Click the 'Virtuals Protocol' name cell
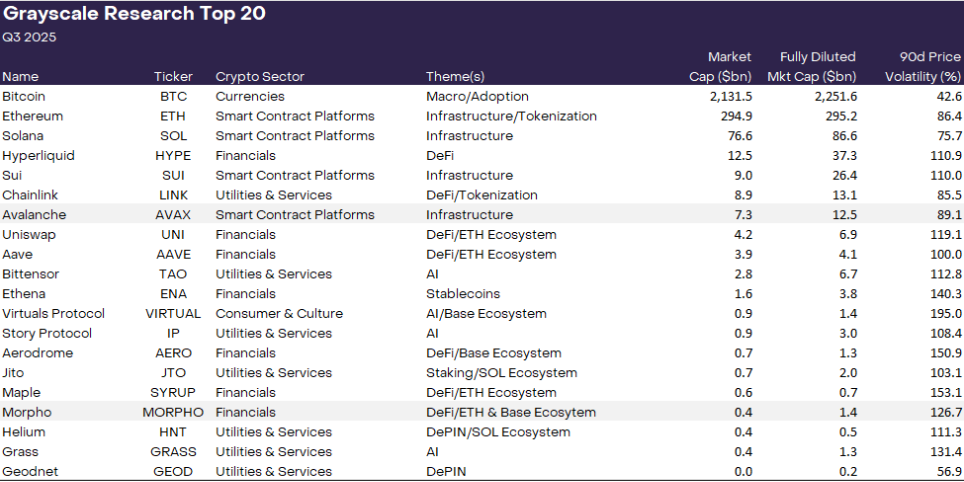 click(x=53, y=313)
